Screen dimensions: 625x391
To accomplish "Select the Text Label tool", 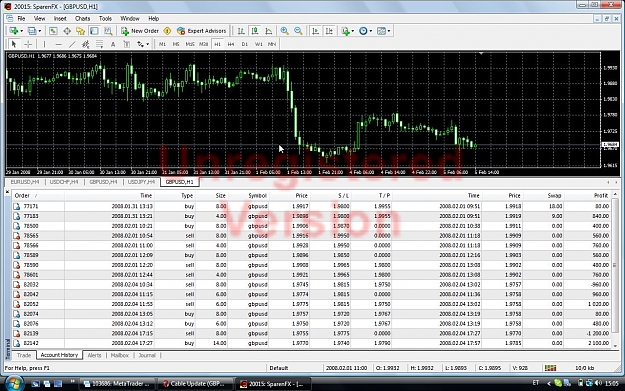I will 126,44.
